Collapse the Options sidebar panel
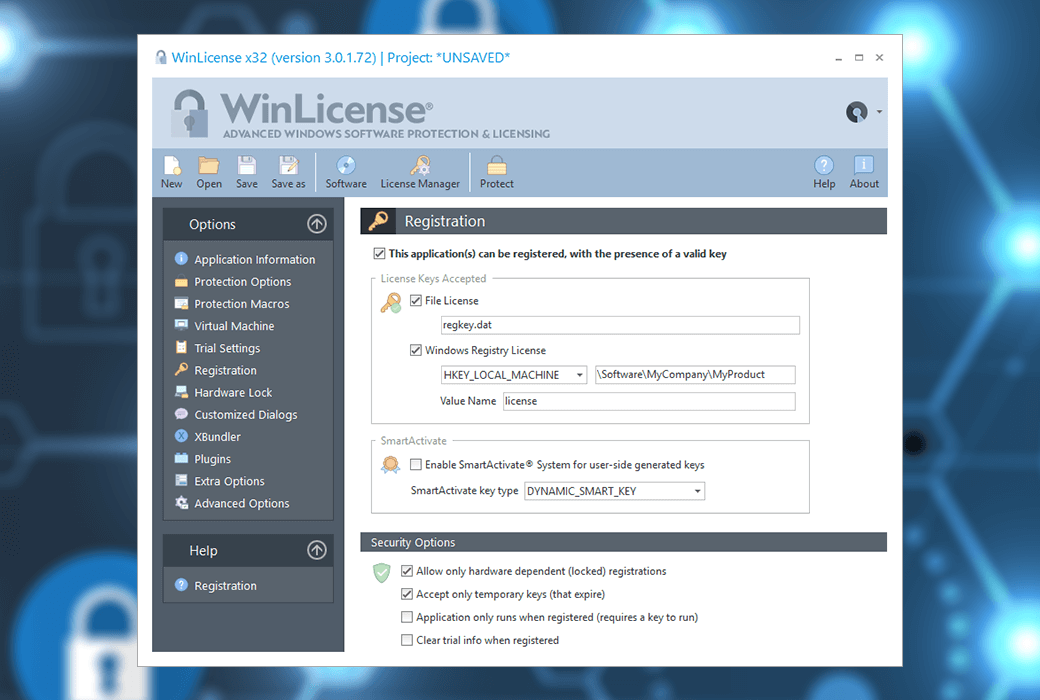The height and width of the screenshot is (700, 1040). click(x=317, y=223)
